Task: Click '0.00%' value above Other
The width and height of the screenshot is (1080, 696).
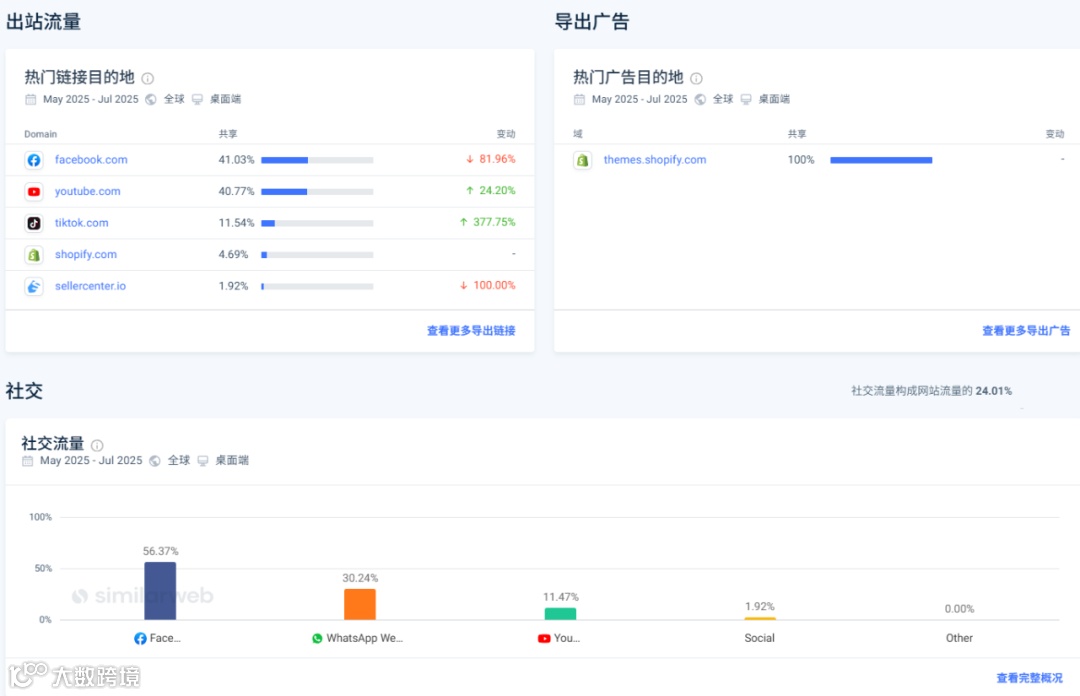Action: 959,609
